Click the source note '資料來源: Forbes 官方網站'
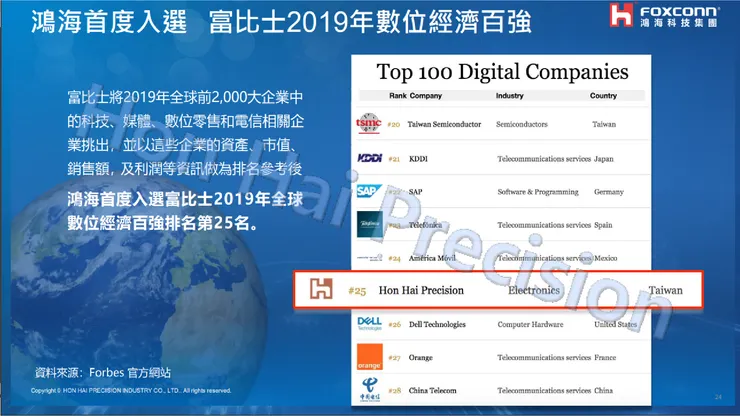Screen dimensions: 740x416 (x=103, y=373)
